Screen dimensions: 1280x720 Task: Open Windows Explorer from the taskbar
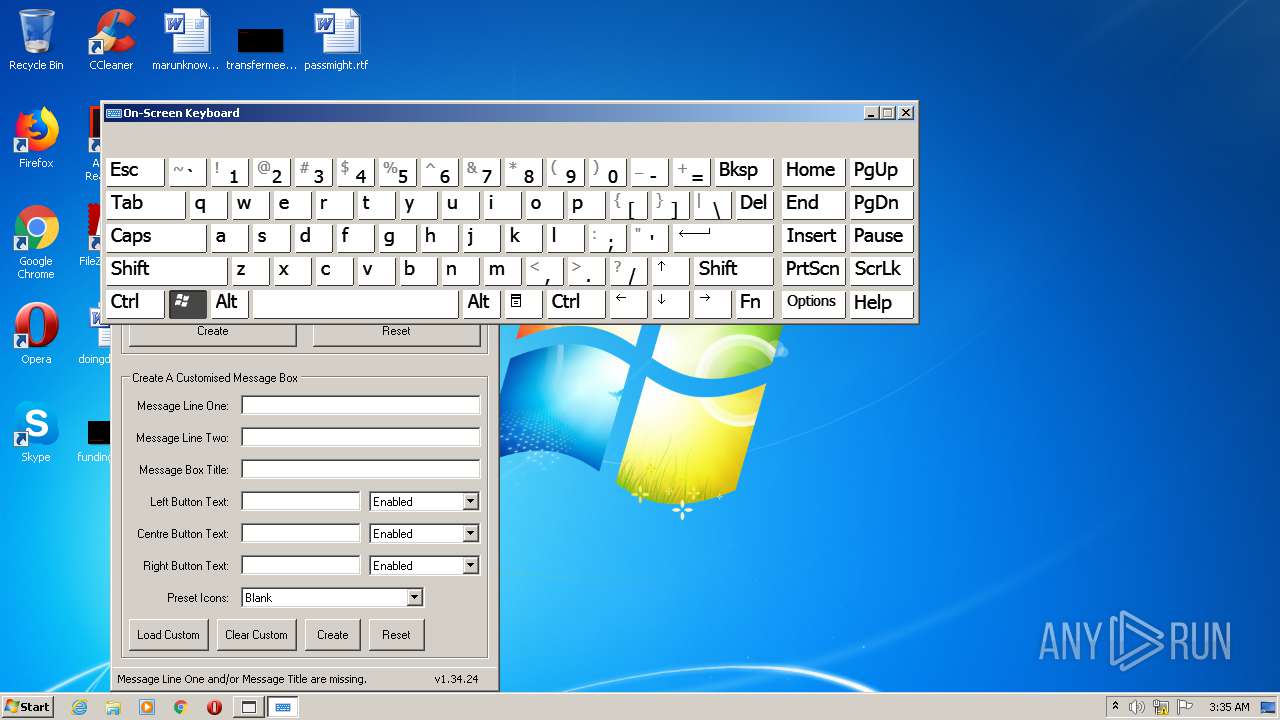113,707
